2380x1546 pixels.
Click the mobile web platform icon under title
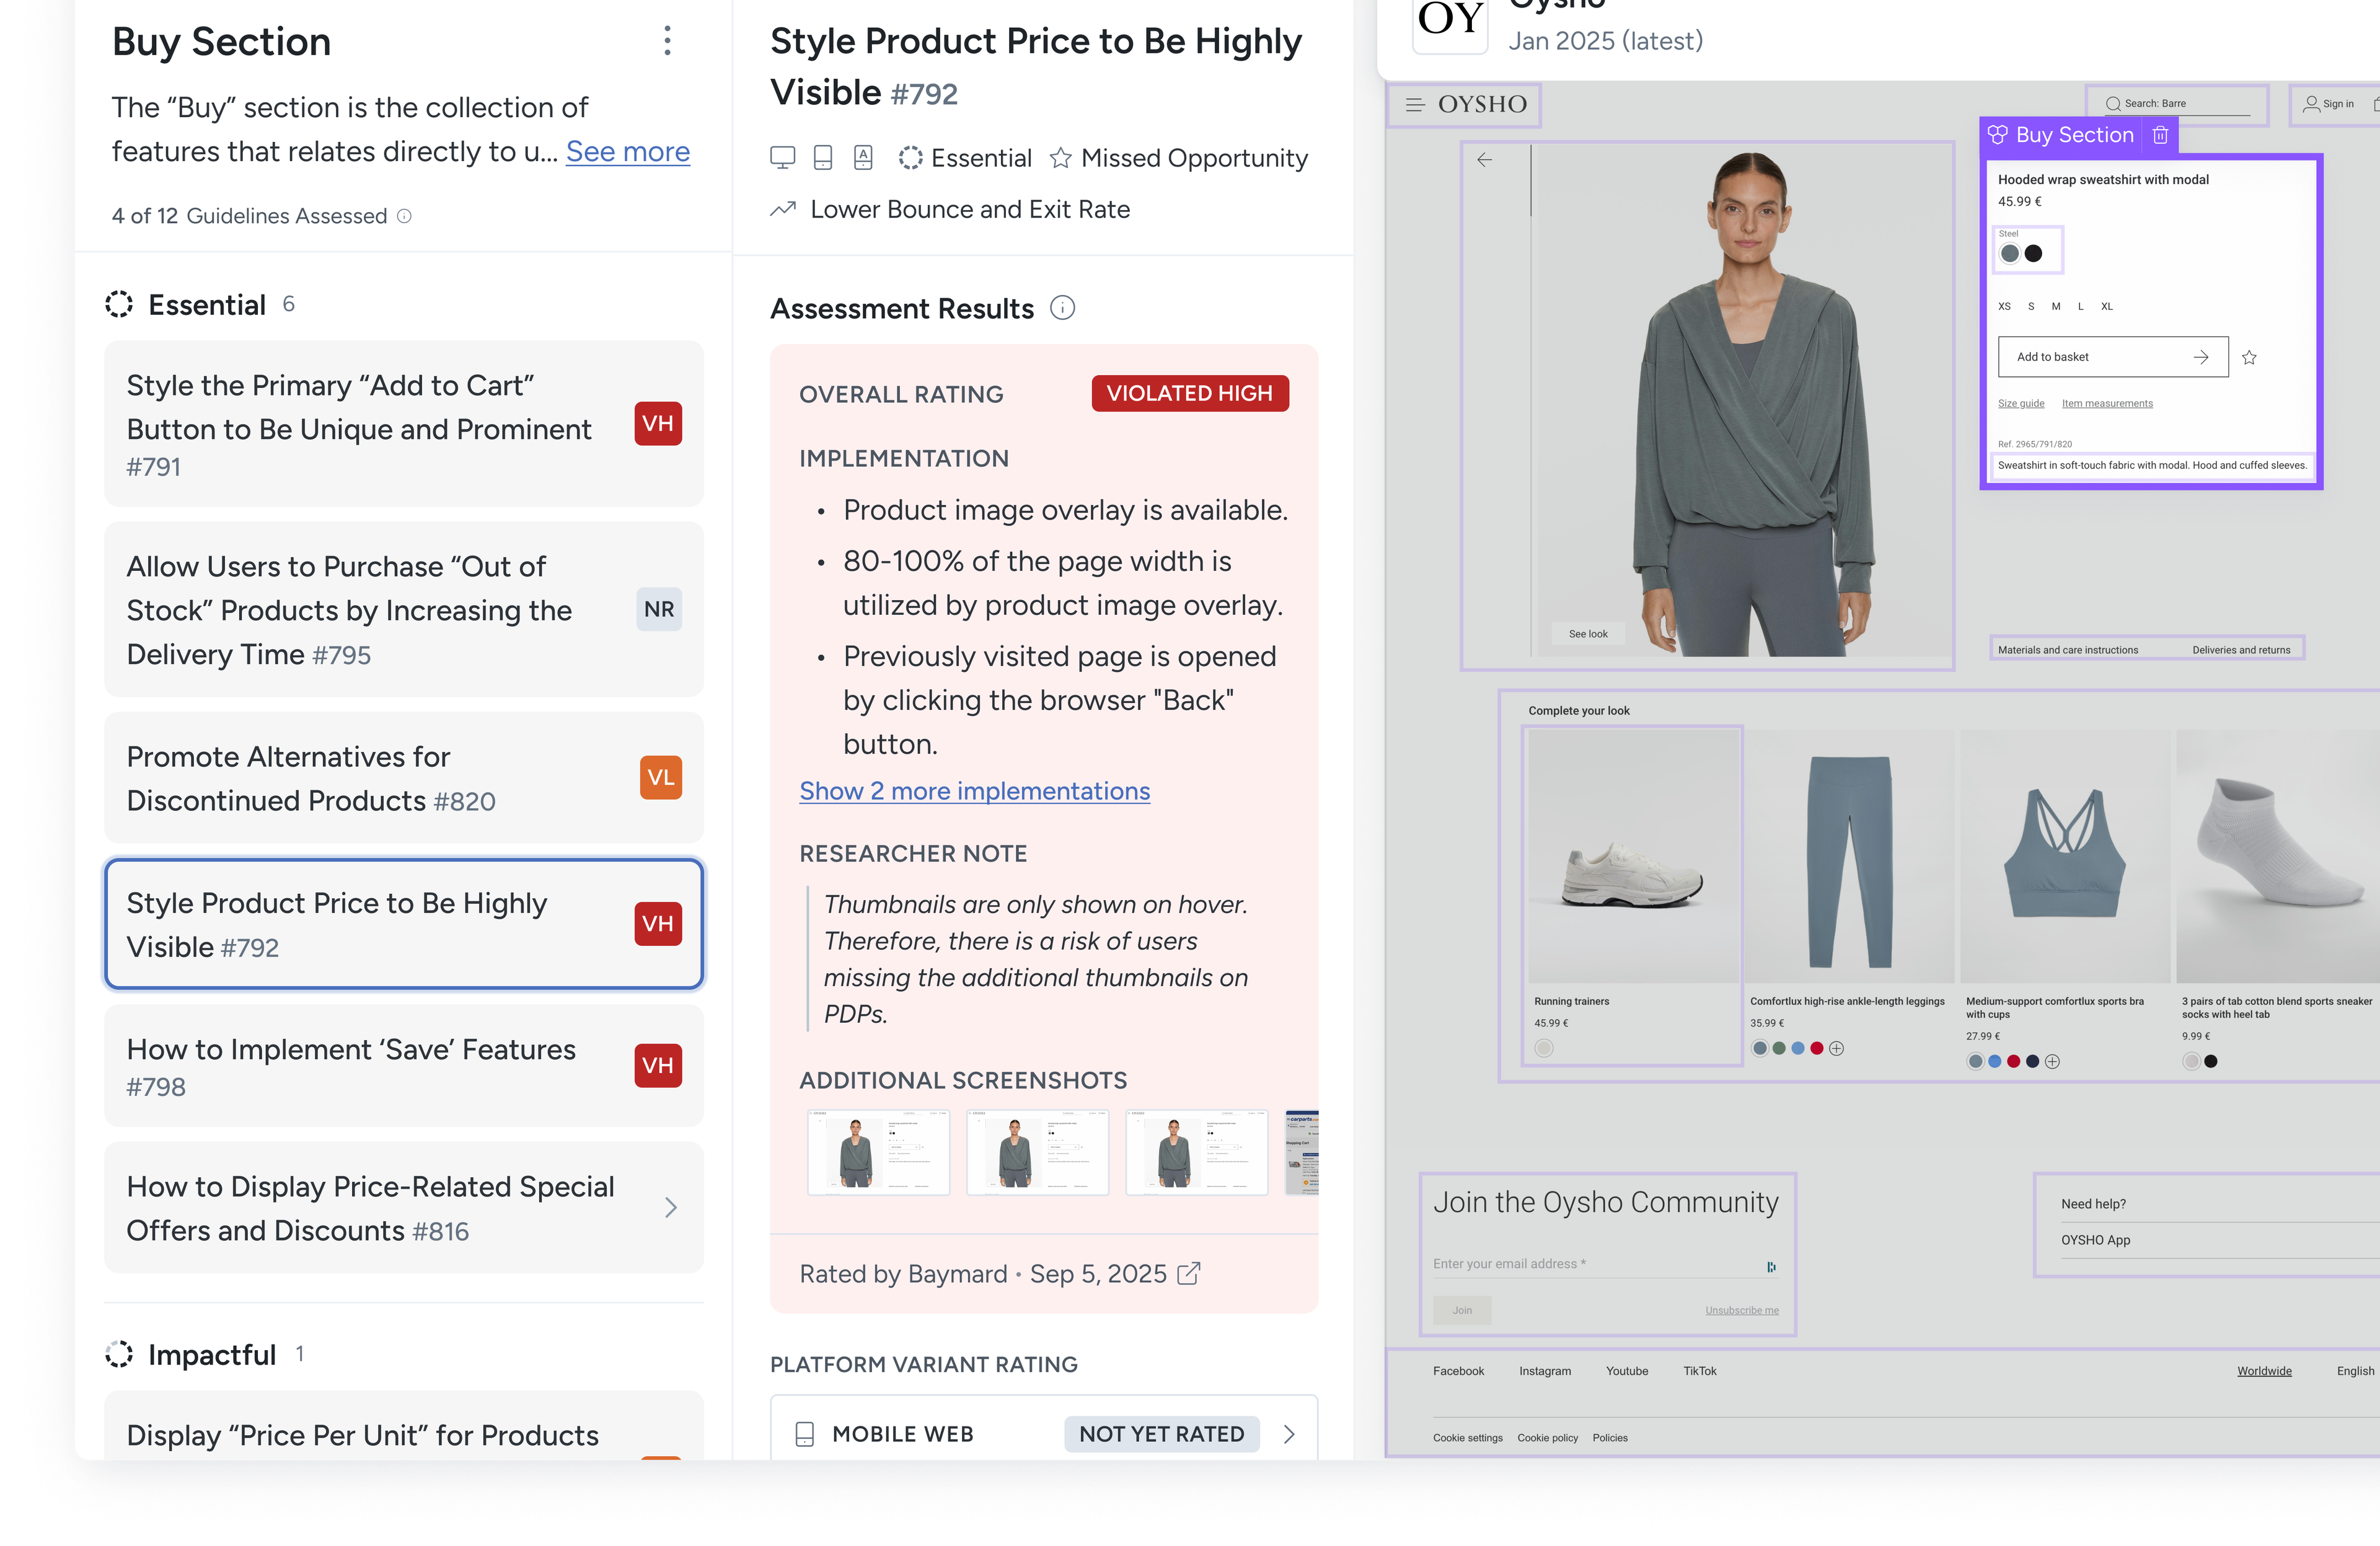pyautogui.click(x=822, y=158)
